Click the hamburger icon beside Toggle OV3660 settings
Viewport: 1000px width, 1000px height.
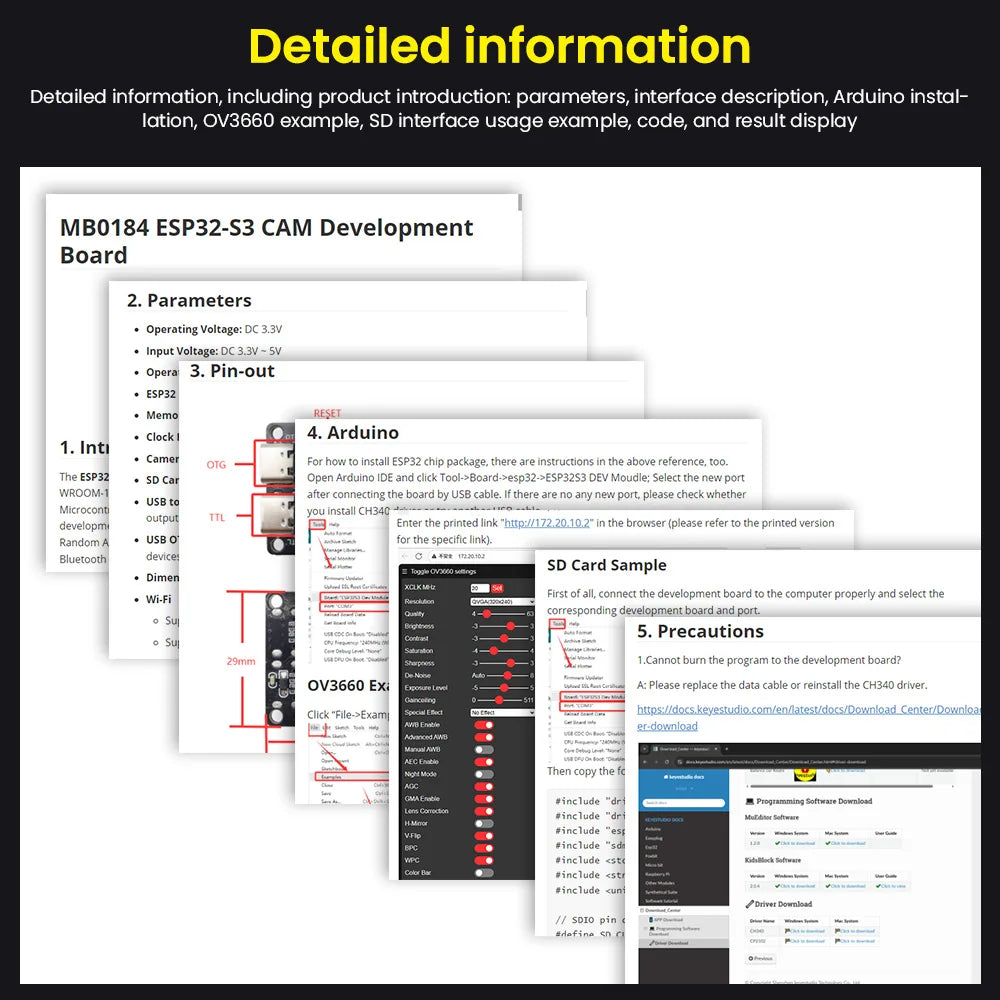pos(404,571)
